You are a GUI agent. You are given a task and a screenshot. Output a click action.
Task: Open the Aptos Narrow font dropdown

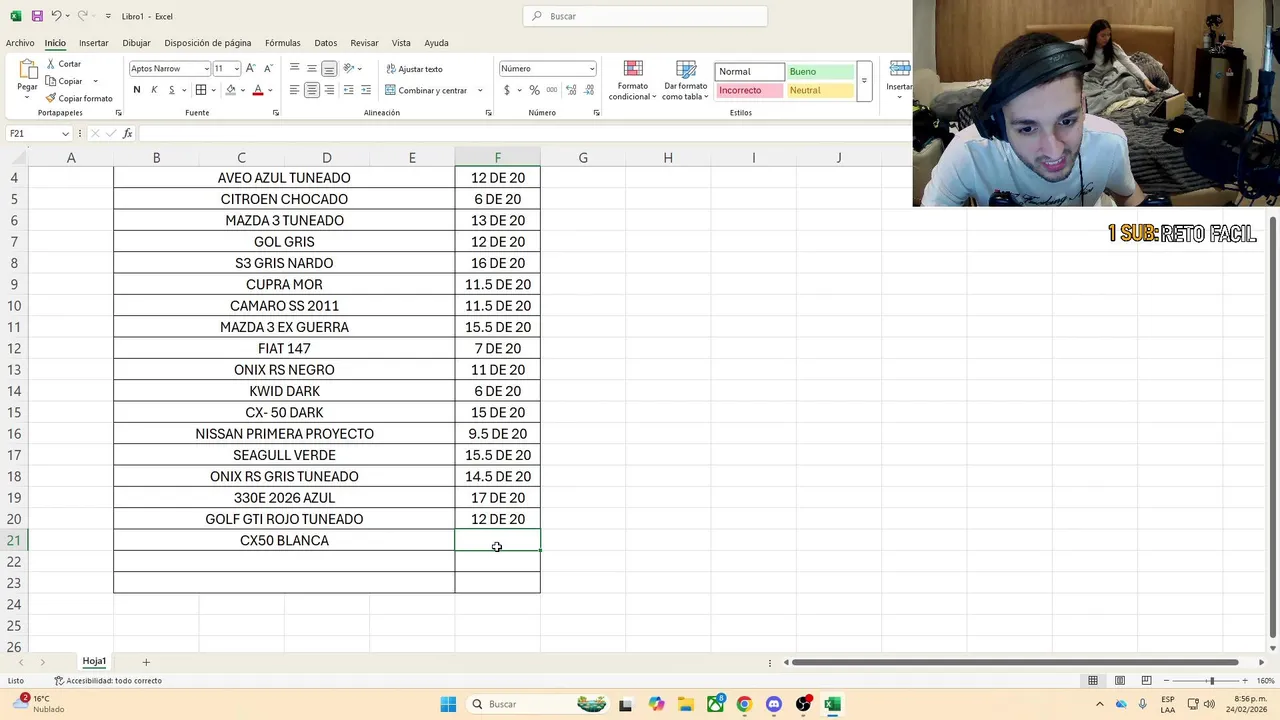(207, 69)
